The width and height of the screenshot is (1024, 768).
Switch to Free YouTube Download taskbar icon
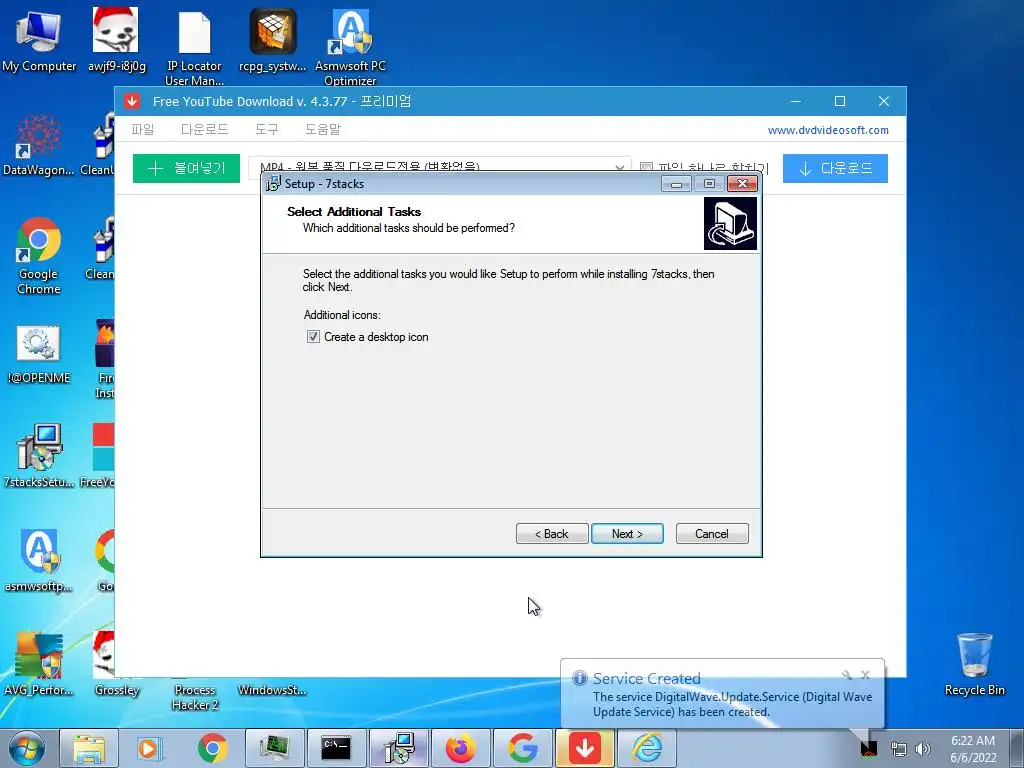pyautogui.click(x=584, y=748)
